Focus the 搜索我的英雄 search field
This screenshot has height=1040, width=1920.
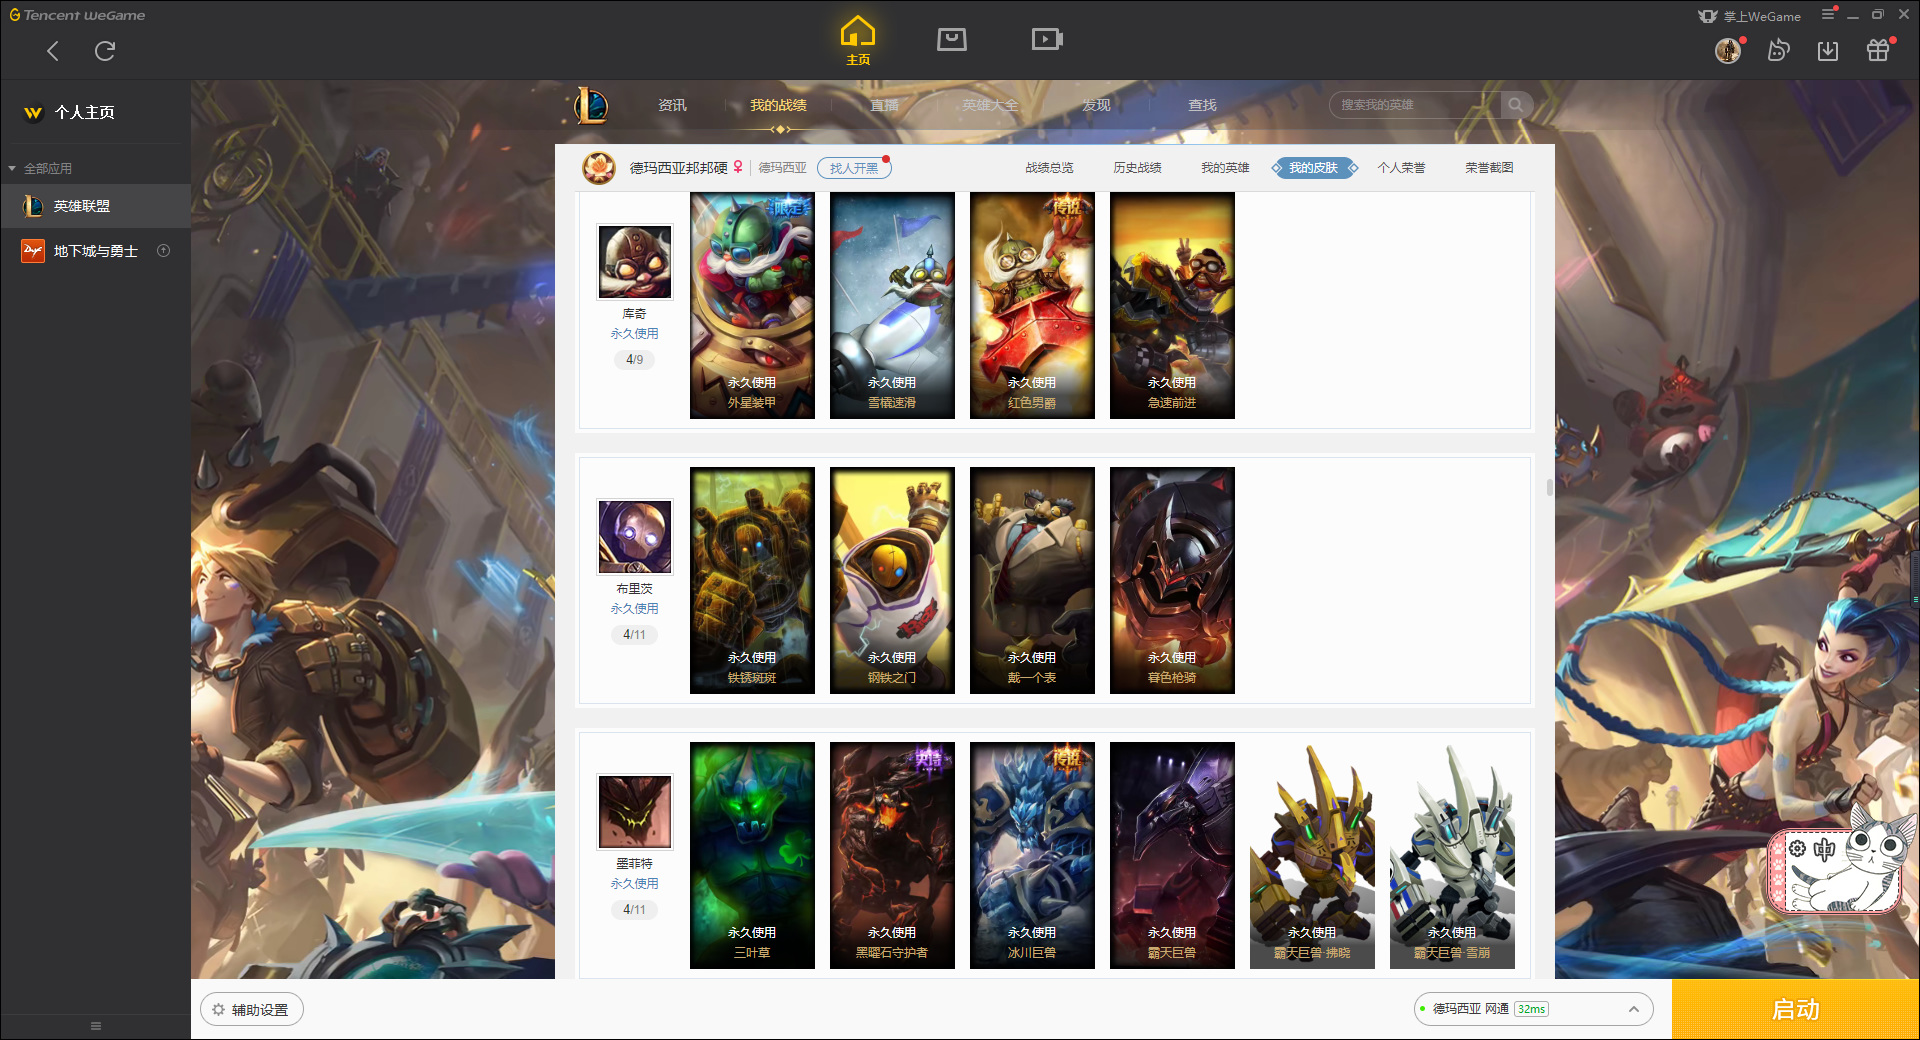[x=1414, y=105]
